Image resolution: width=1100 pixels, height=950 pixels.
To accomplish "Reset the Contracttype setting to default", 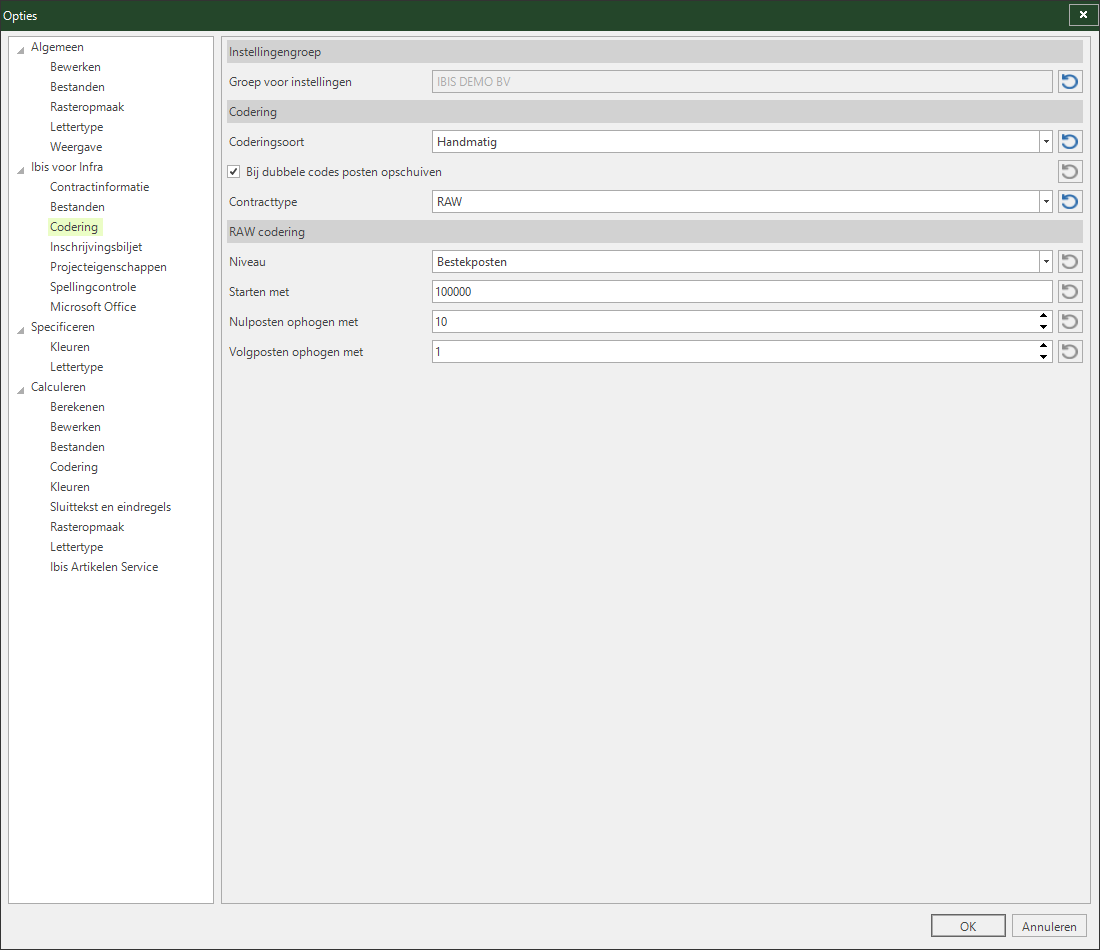I will 1070,202.
